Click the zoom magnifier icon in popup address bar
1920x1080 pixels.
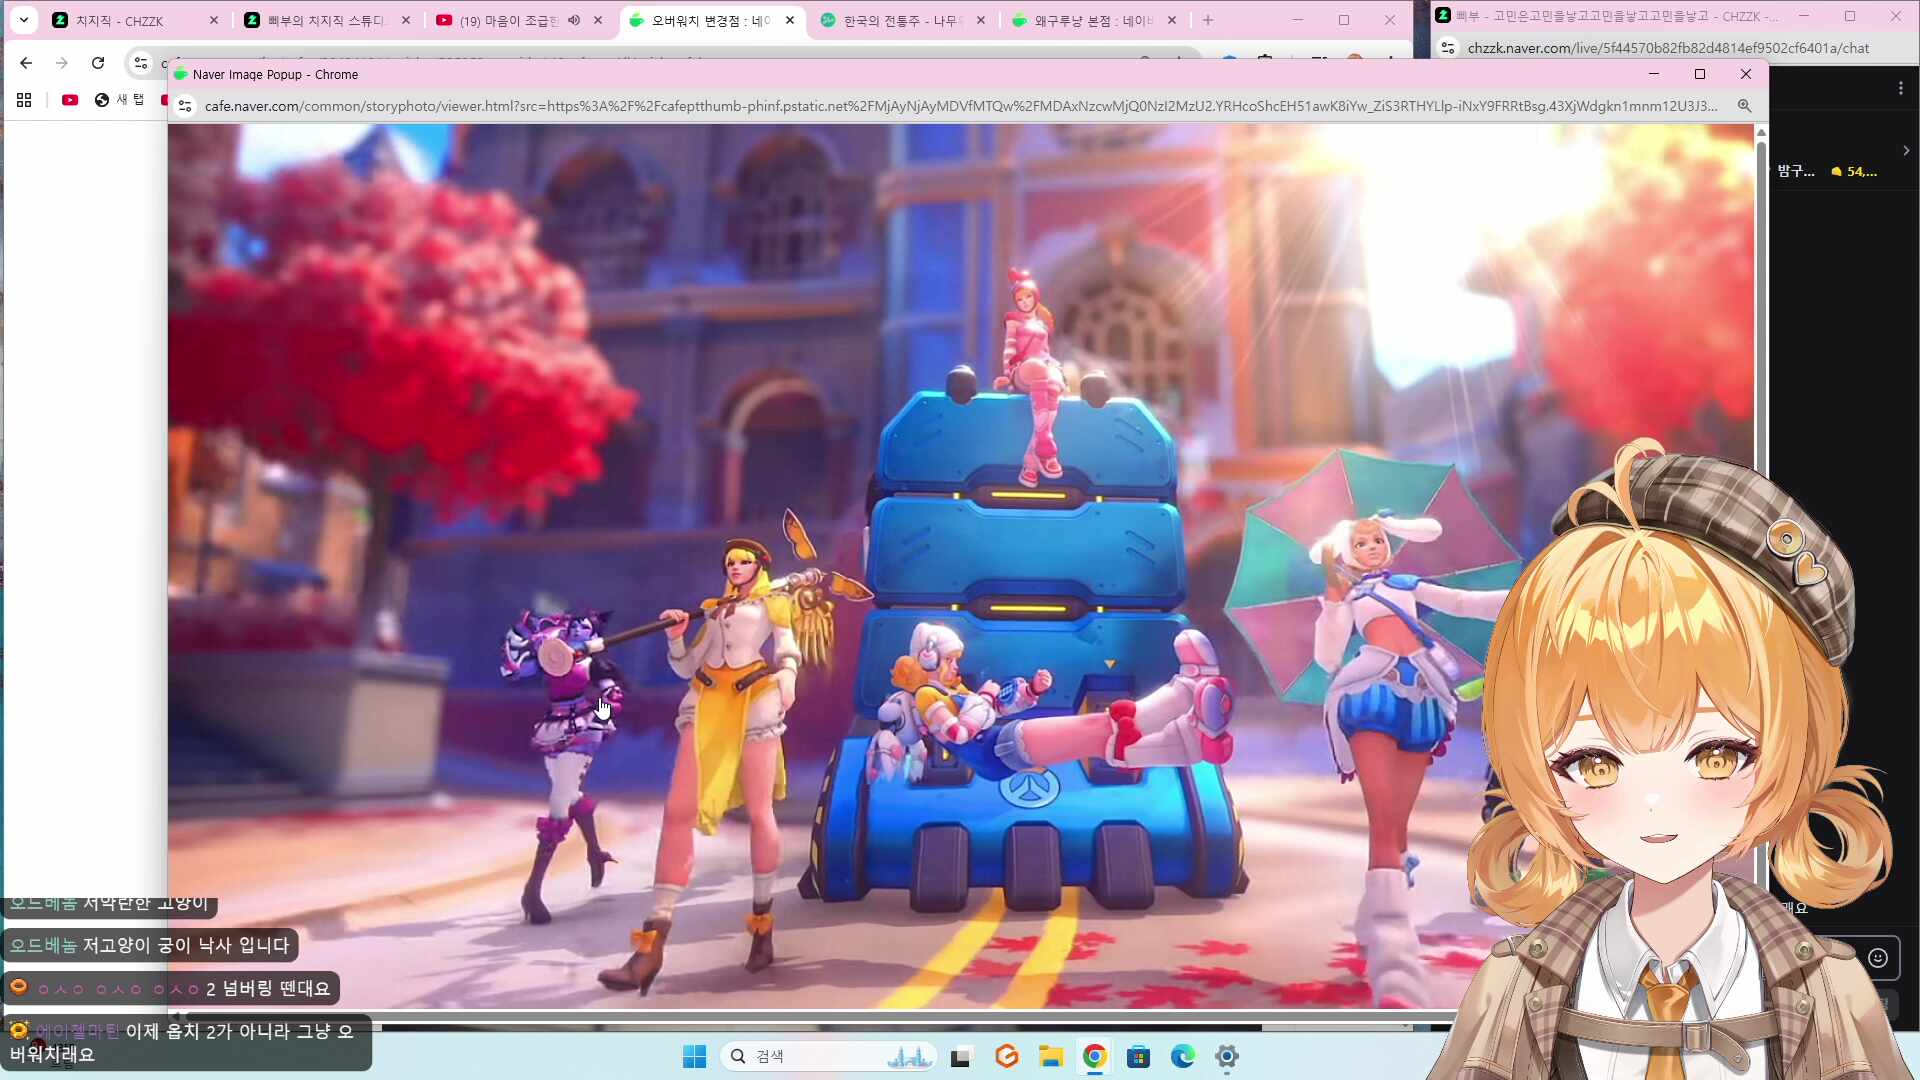(x=1744, y=106)
